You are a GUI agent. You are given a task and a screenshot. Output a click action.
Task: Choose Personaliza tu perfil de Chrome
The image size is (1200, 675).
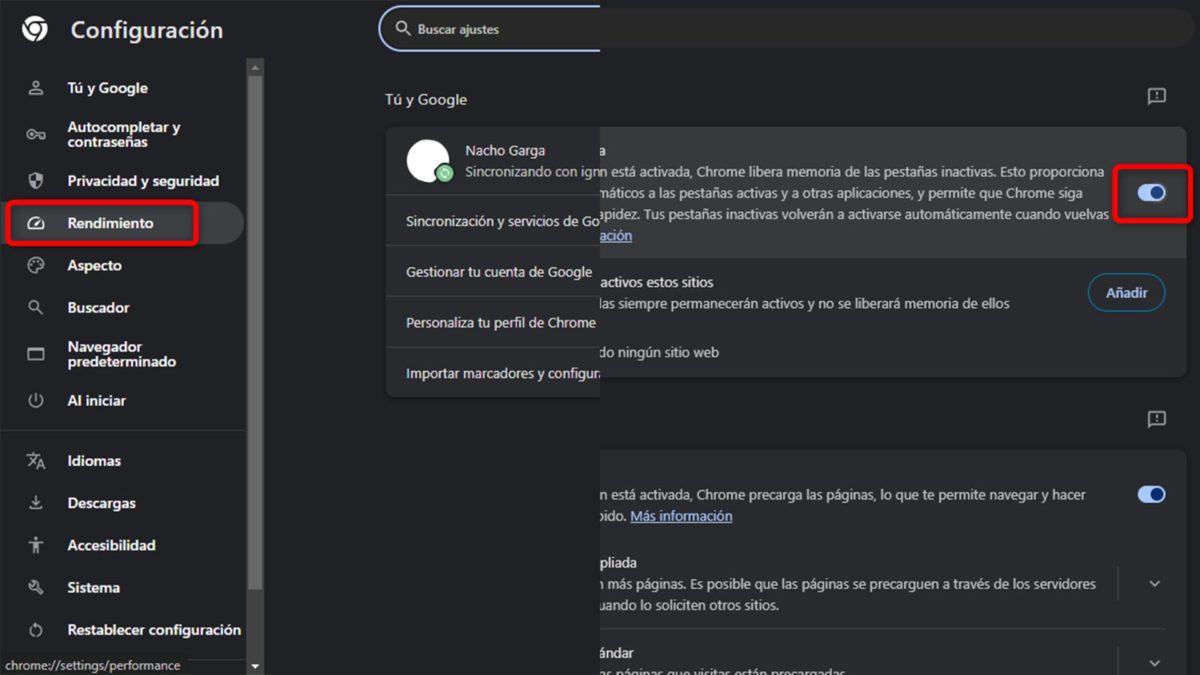(500, 322)
